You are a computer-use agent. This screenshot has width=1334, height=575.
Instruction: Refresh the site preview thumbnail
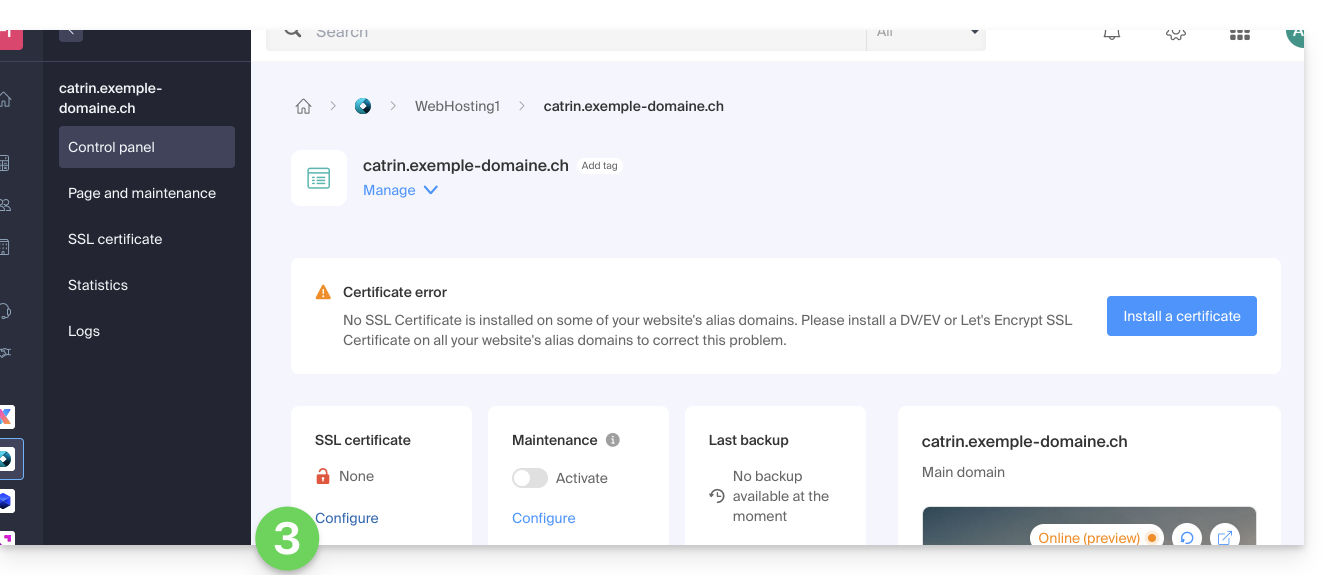(x=1186, y=537)
